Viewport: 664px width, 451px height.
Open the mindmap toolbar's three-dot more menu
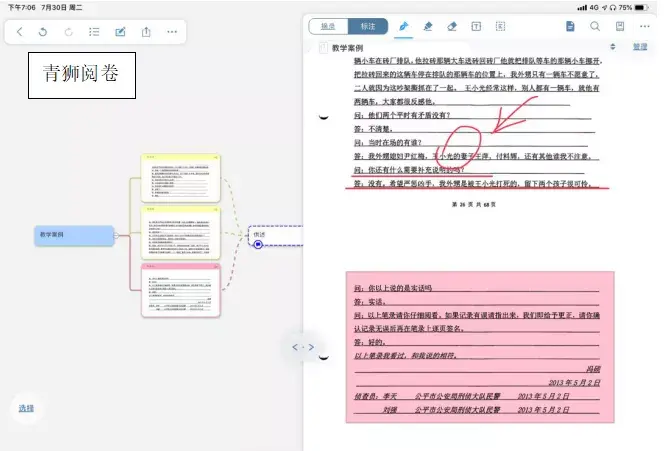point(172,32)
